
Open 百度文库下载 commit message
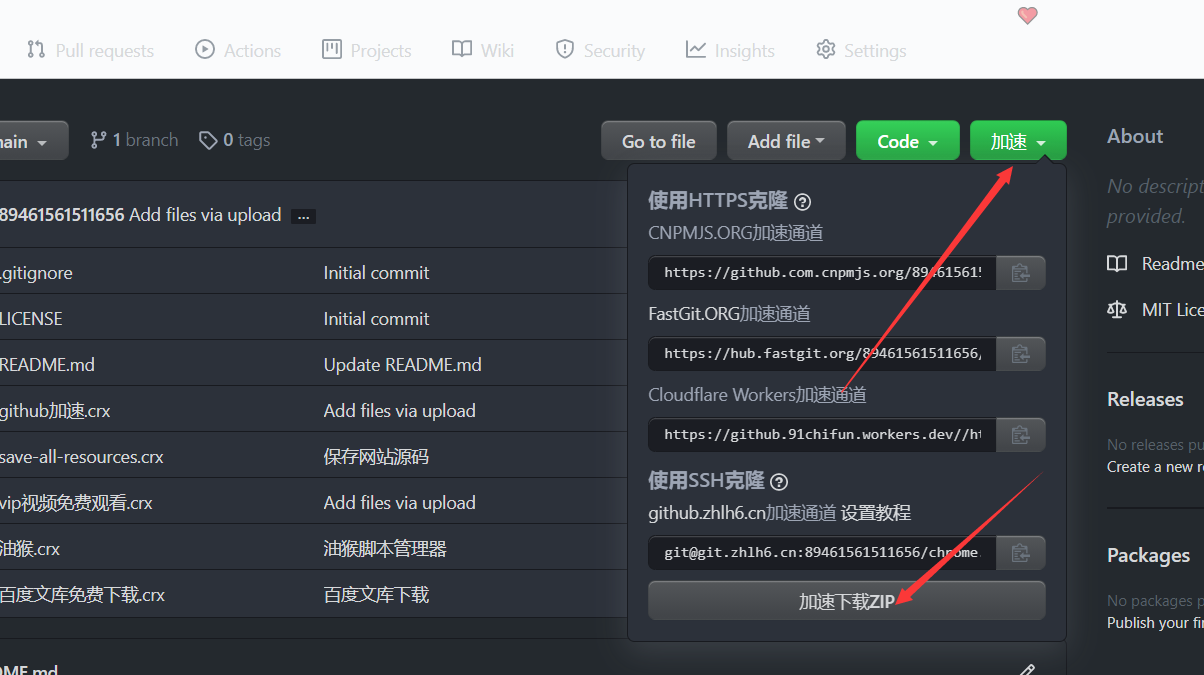click(x=376, y=595)
